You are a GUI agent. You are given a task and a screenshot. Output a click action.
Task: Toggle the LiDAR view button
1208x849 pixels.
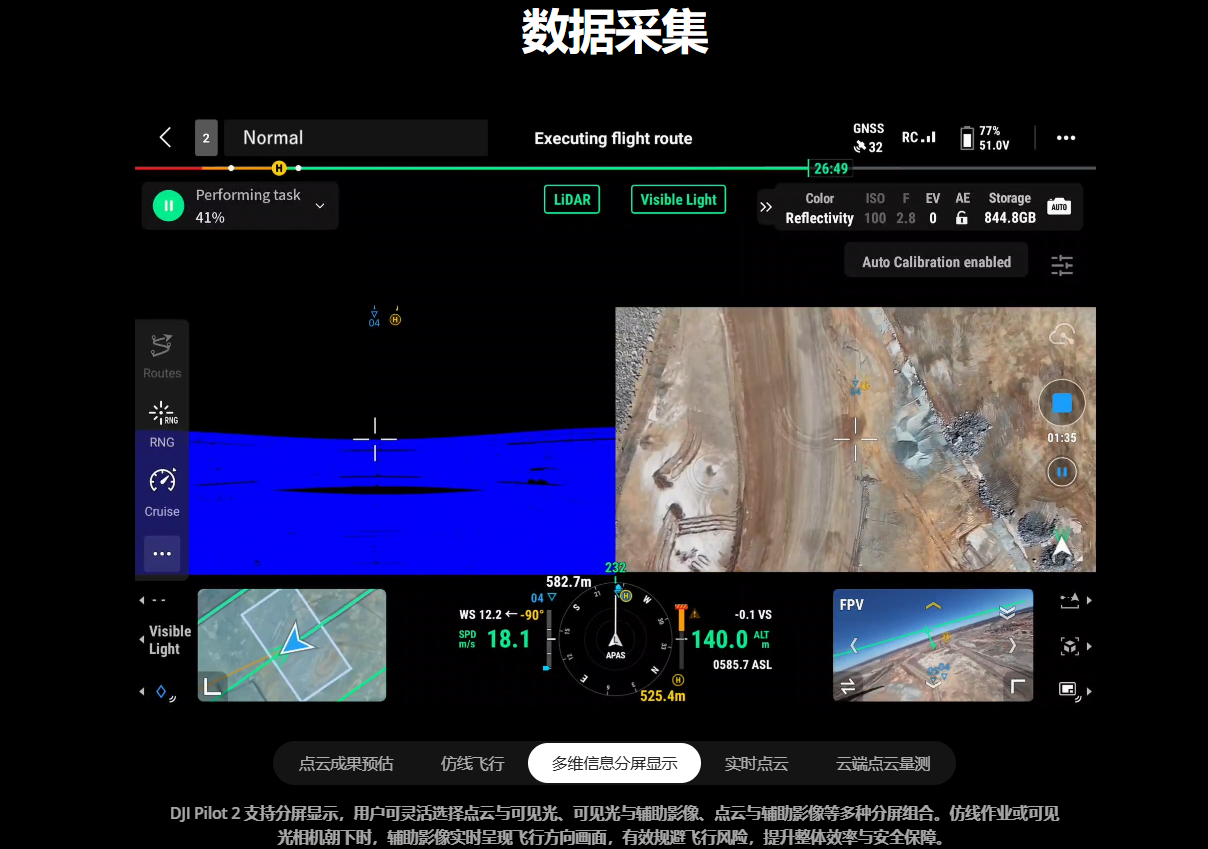(x=572, y=199)
